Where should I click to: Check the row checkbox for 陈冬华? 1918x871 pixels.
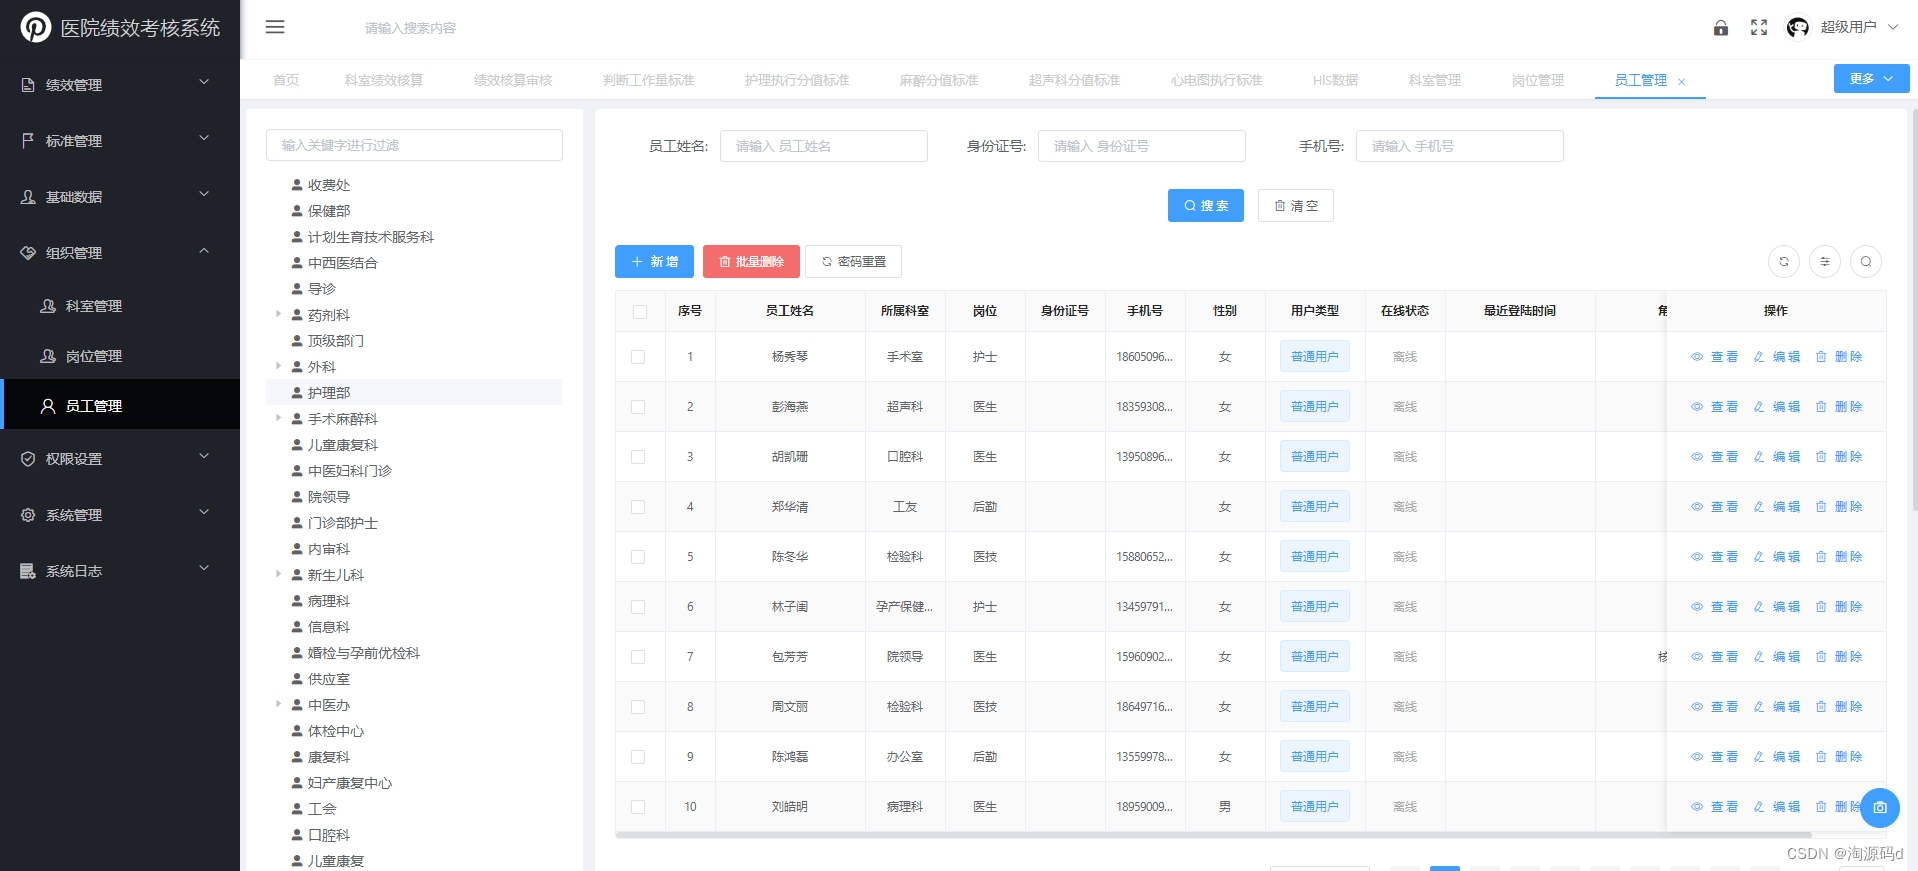pyautogui.click(x=638, y=557)
